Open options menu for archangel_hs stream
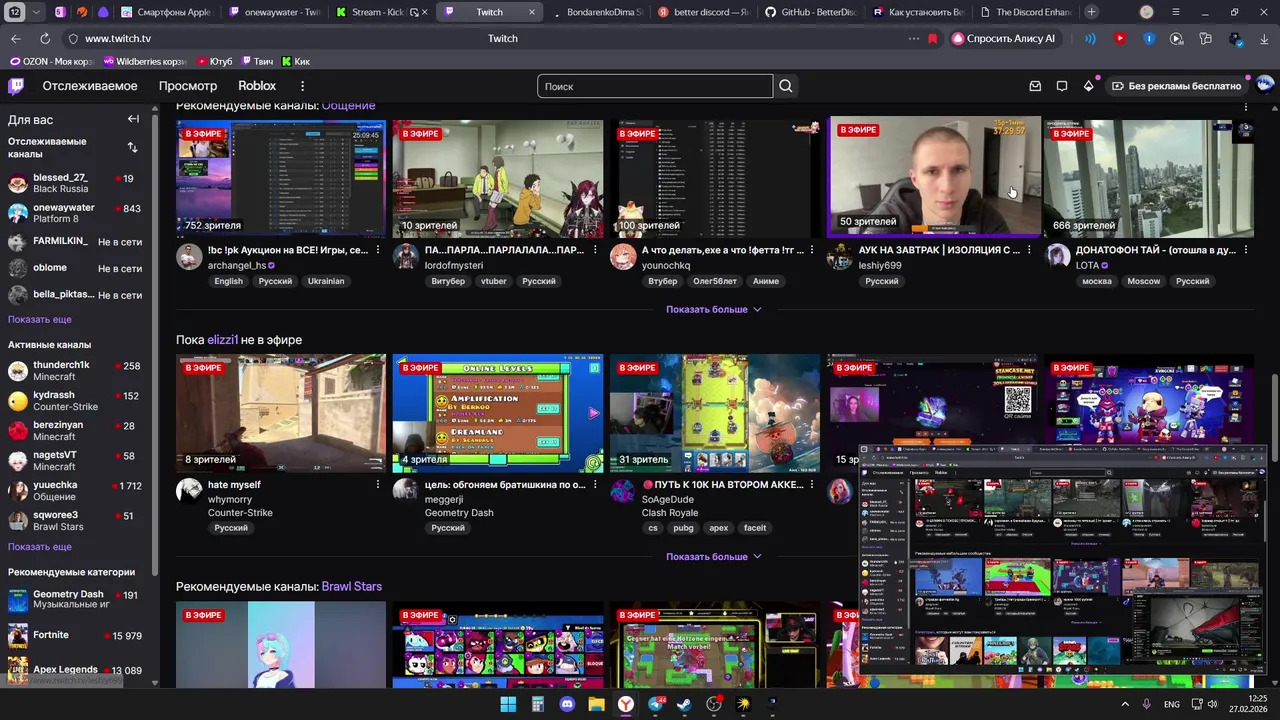1280x720 pixels. [x=378, y=250]
